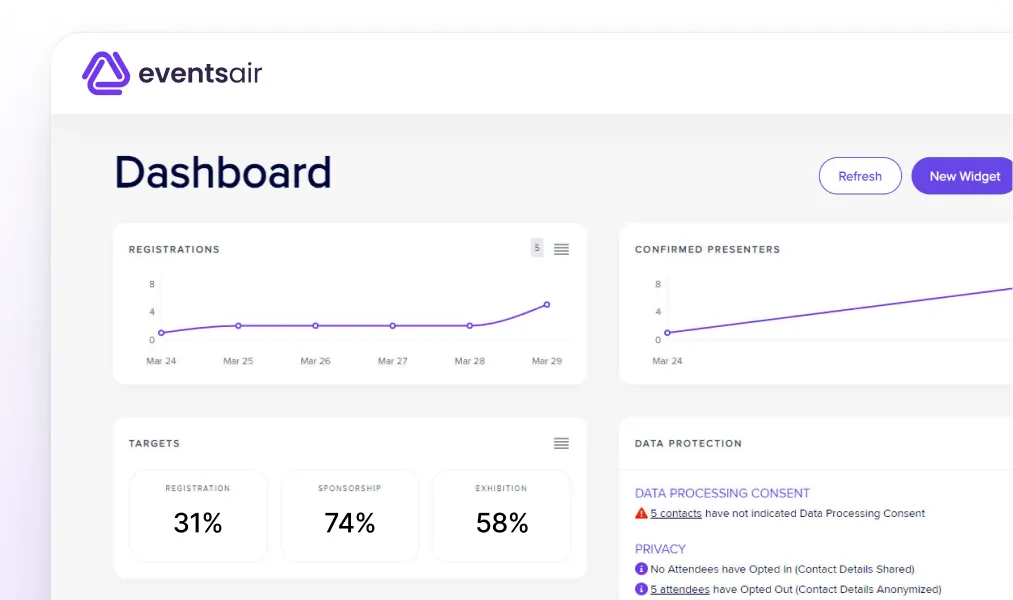
Task: Click the red warning triangle icon
Action: coord(641,513)
